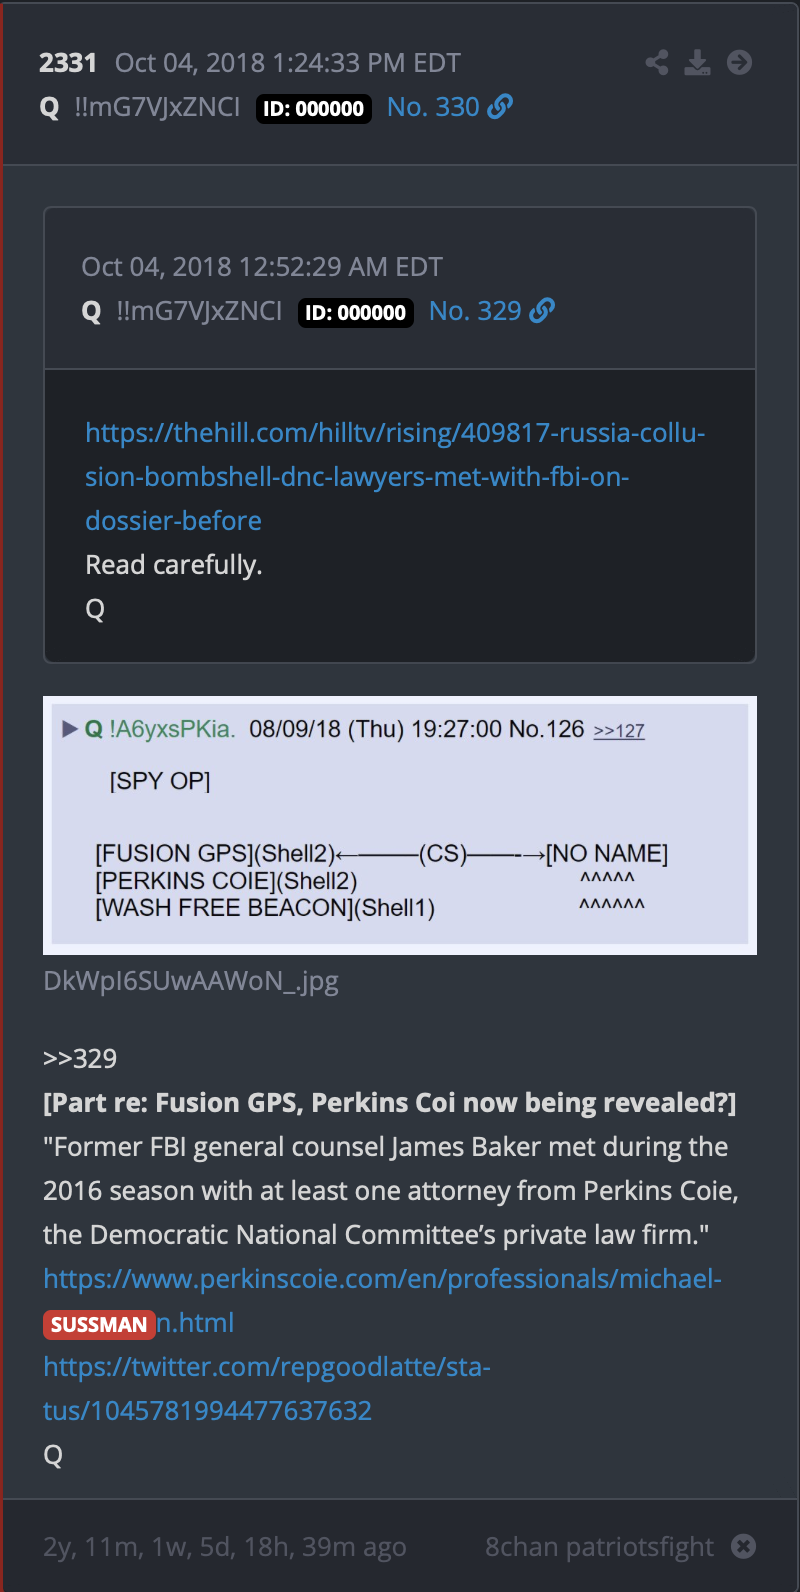Screen dimensions: 800x1592
Task: Click the DkWpI6SUwAAWoN_.jpg filename
Action: click(191, 981)
